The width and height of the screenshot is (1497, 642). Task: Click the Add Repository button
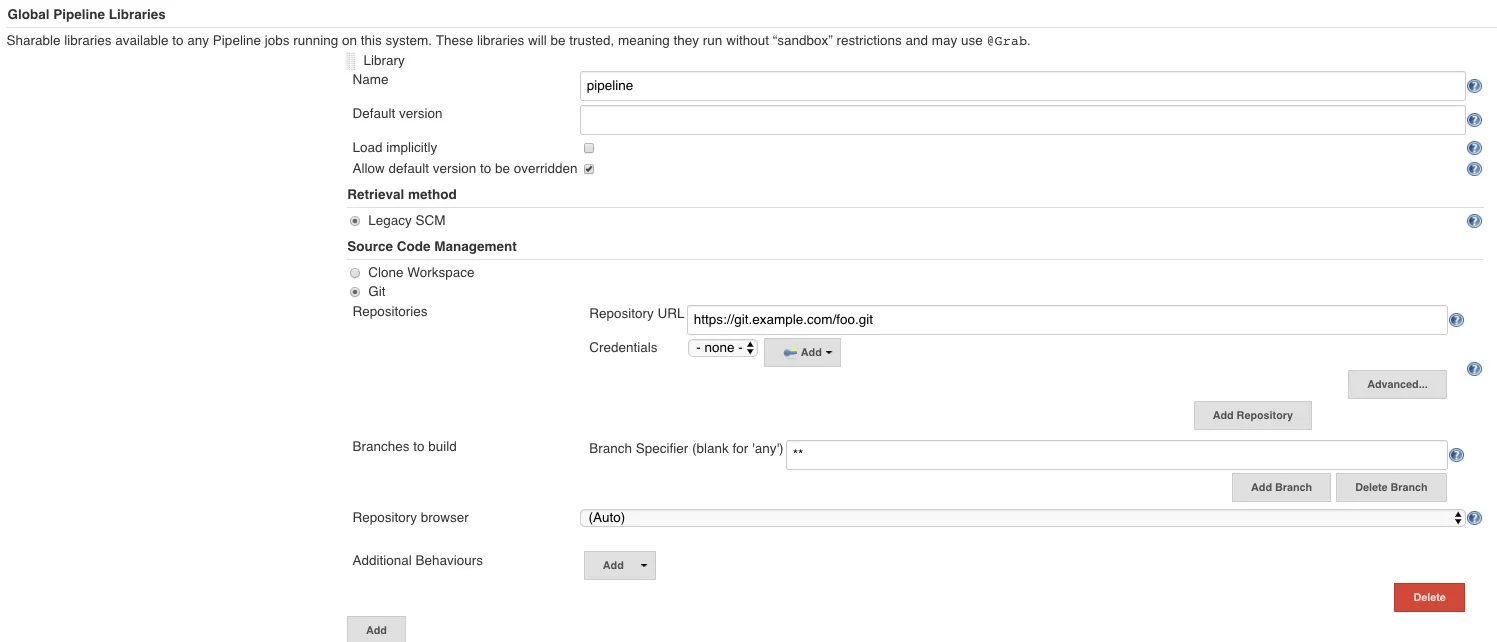[1252, 415]
